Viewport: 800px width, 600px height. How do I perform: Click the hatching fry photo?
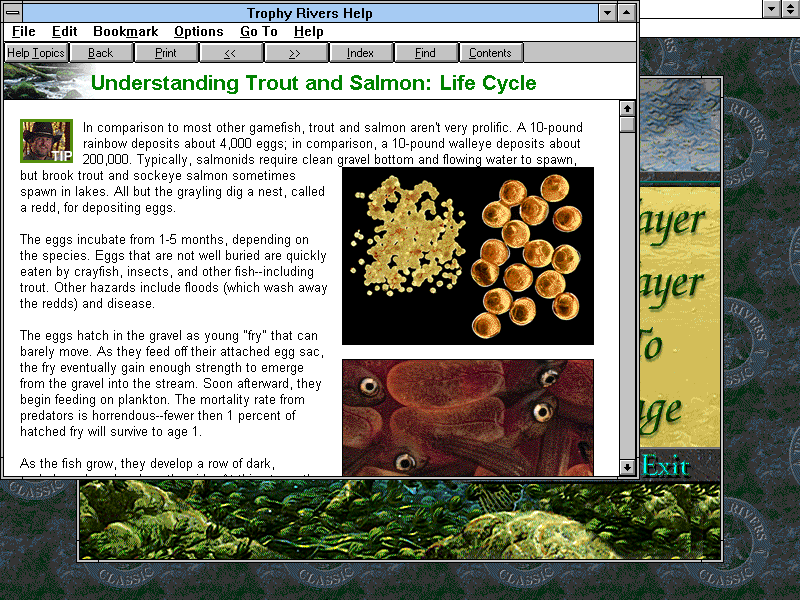click(468, 417)
